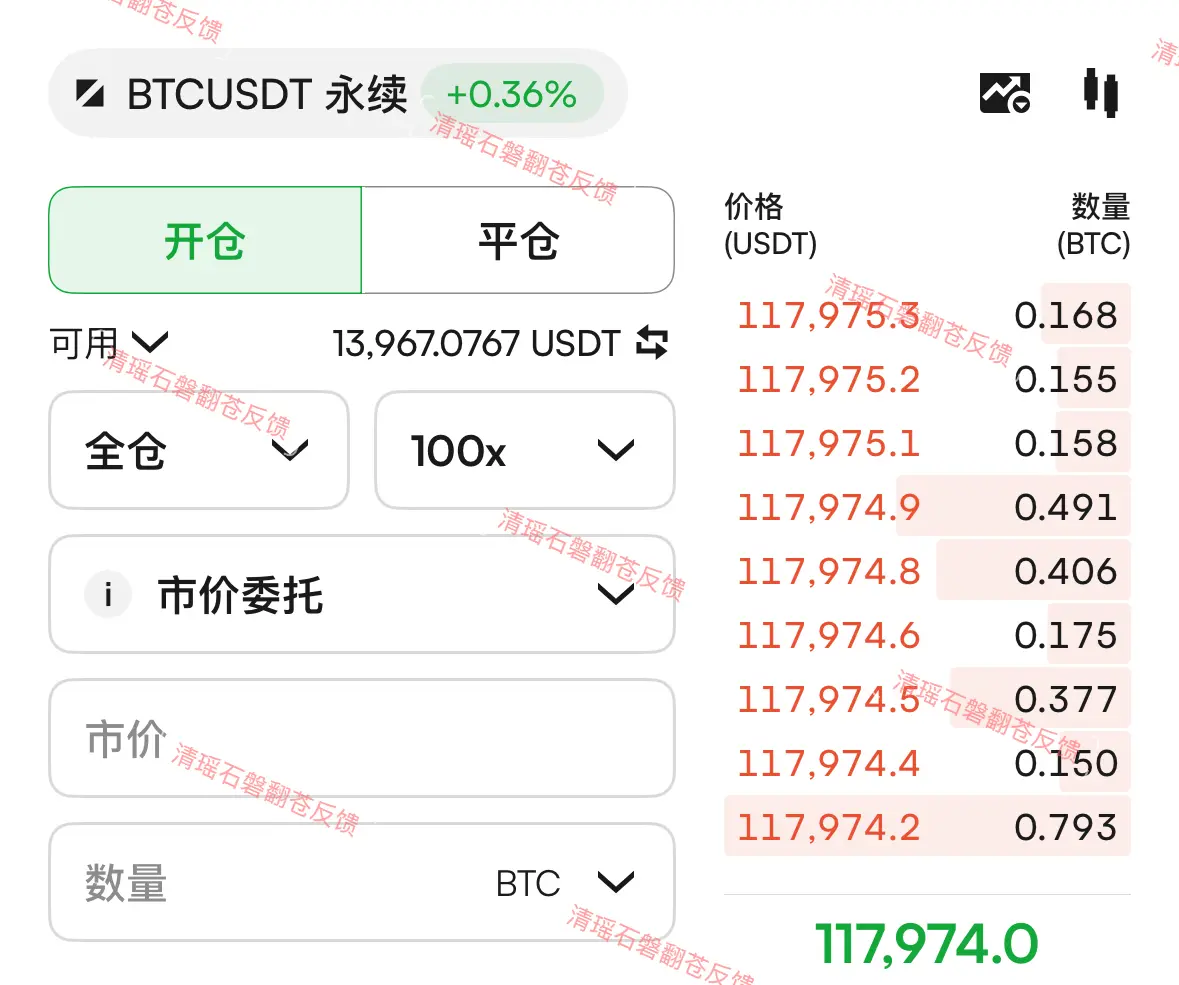Expand the 可用 dropdown chevron
The width and height of the screenshot is (1179, 985).
pos(150,343)
